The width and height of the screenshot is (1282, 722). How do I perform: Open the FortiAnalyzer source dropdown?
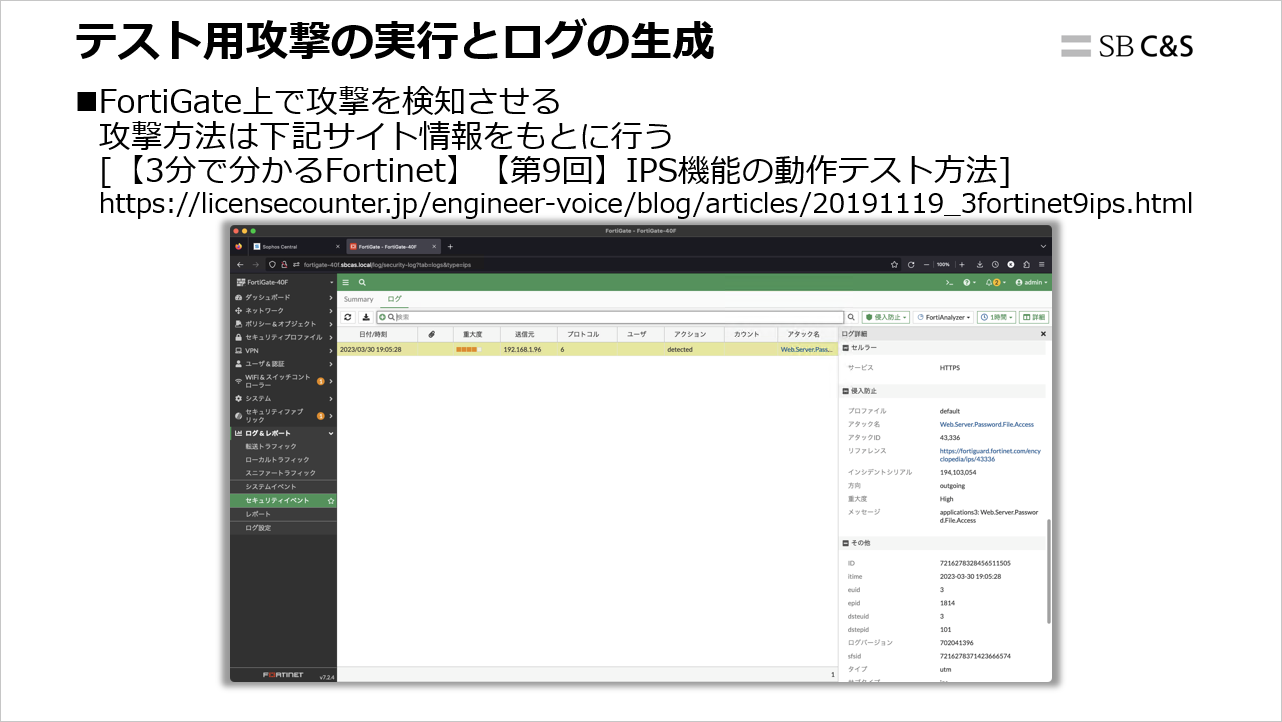[x=943, y=317]
